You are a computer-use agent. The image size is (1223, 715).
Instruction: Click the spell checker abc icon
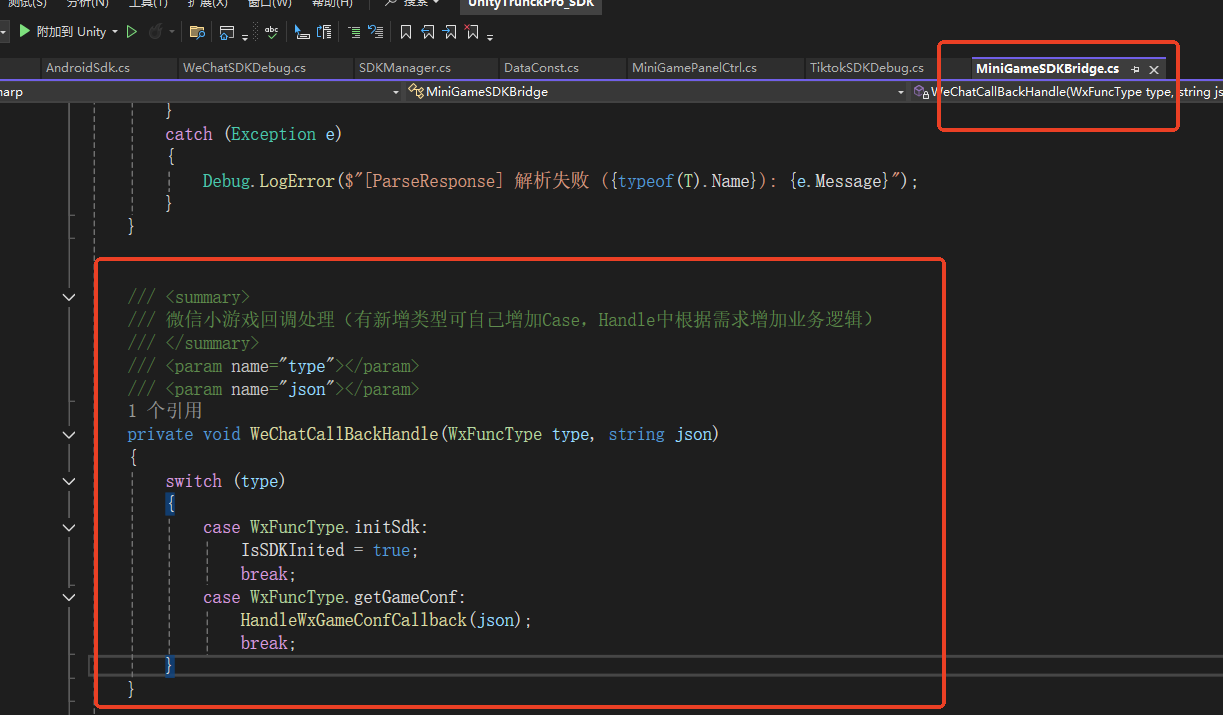[x=271, y=32]
